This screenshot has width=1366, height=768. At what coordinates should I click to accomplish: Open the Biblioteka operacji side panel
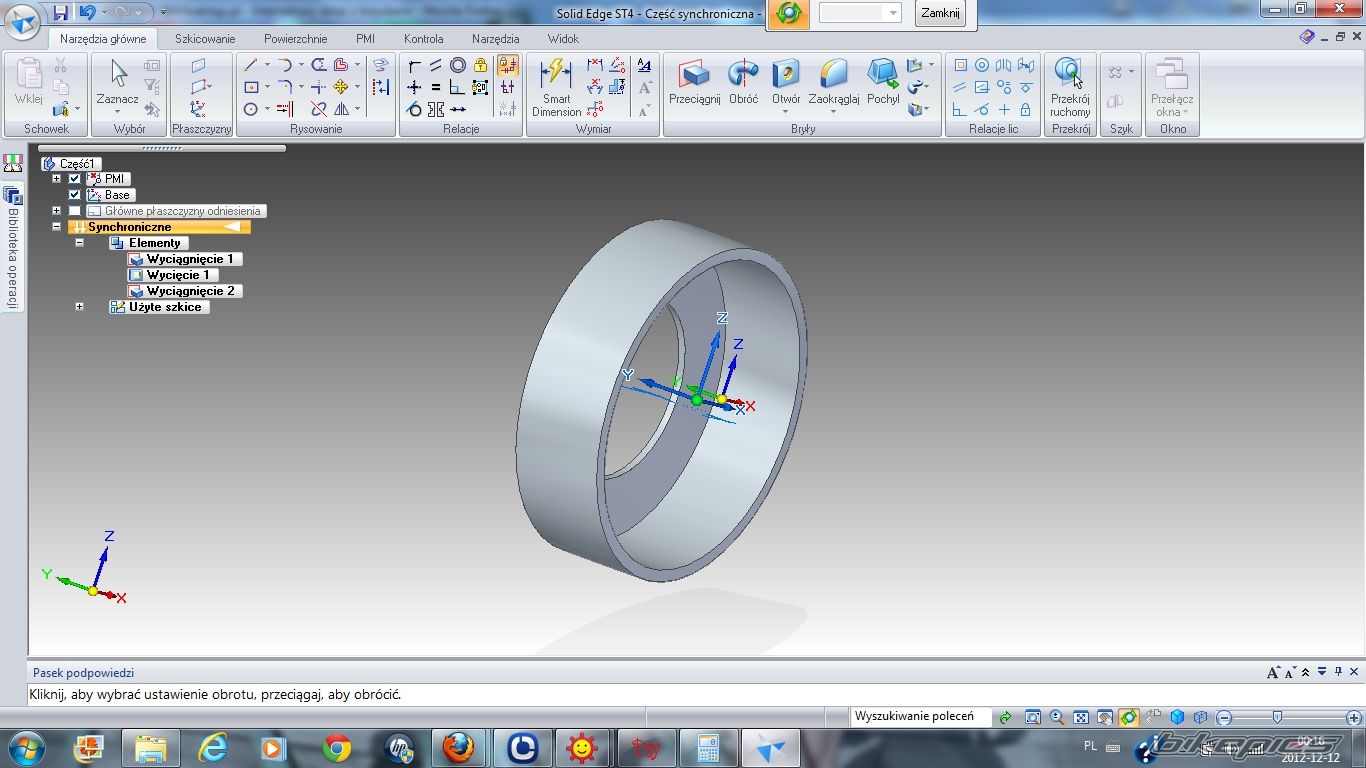click(x=13, y=246)
